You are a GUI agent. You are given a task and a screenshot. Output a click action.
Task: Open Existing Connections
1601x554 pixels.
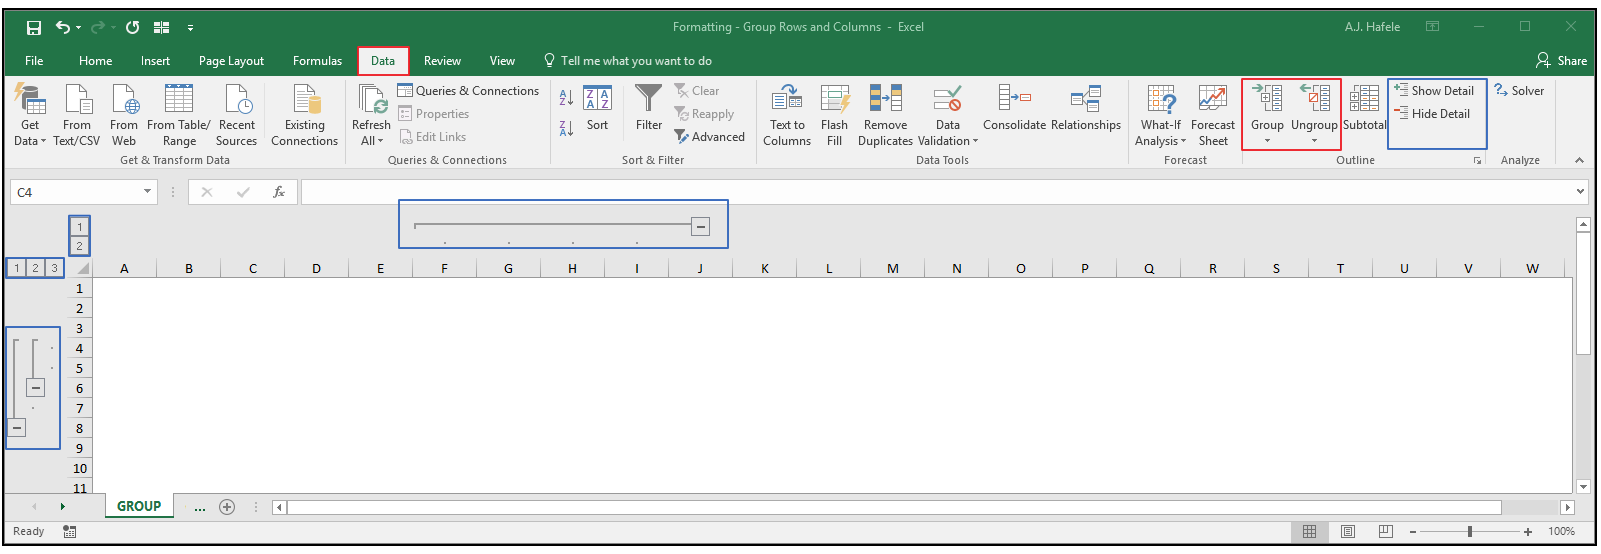tap(304, 115)
